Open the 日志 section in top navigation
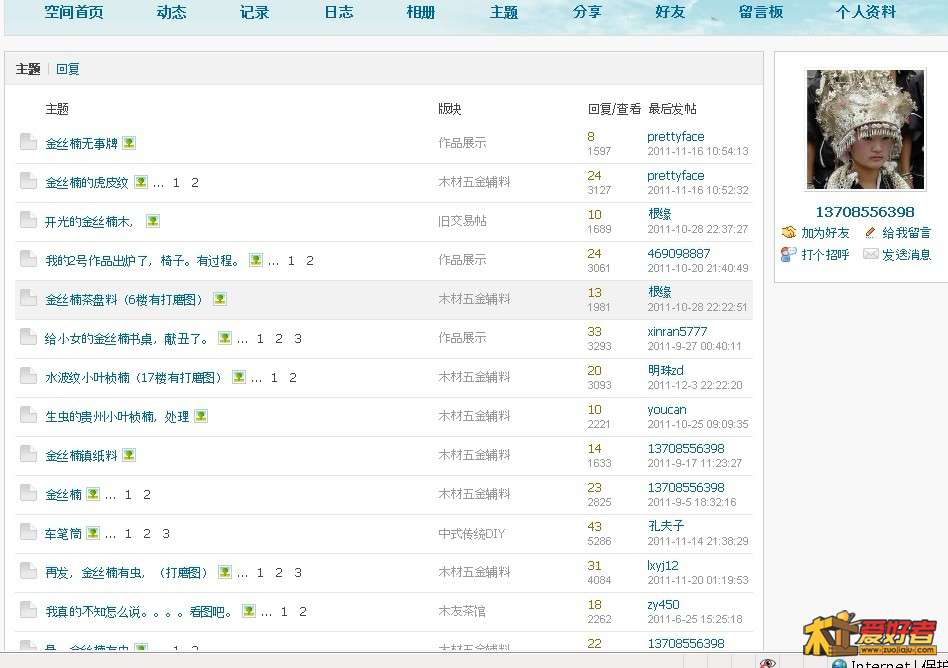The height and width of the screenshot is (668, 948). click(338, 13)
